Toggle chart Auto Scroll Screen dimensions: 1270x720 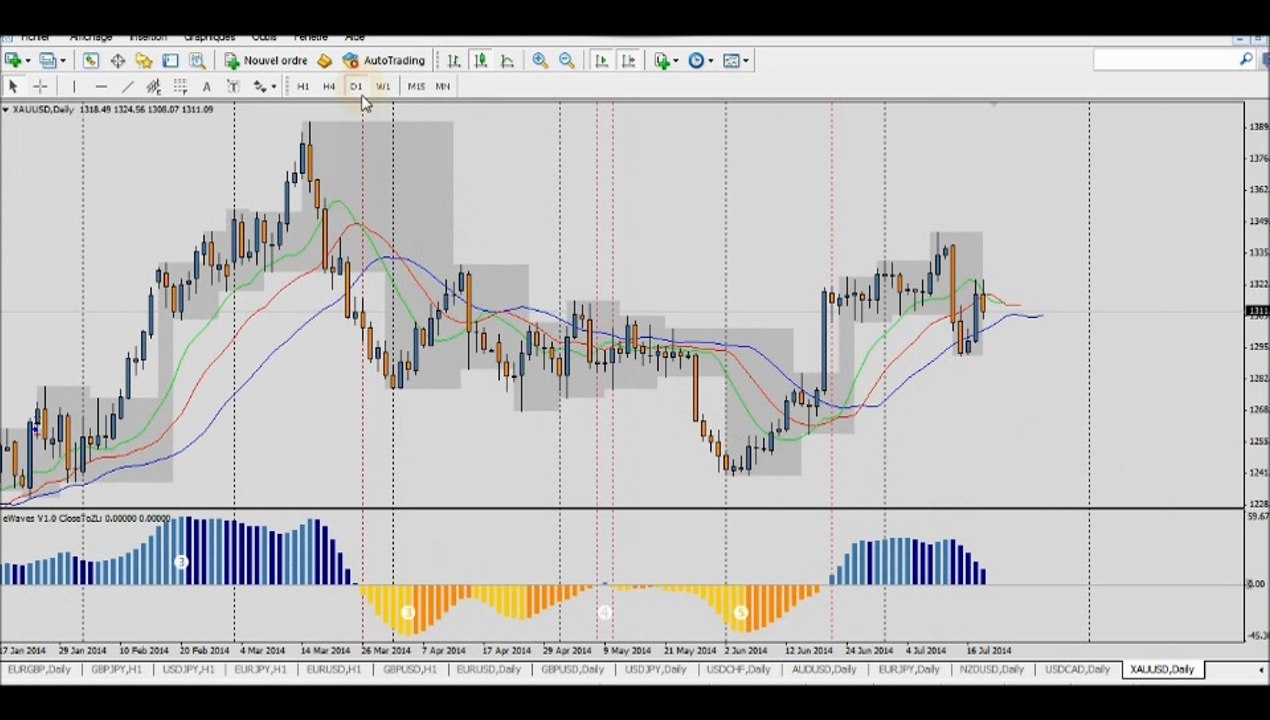(601, 61)
